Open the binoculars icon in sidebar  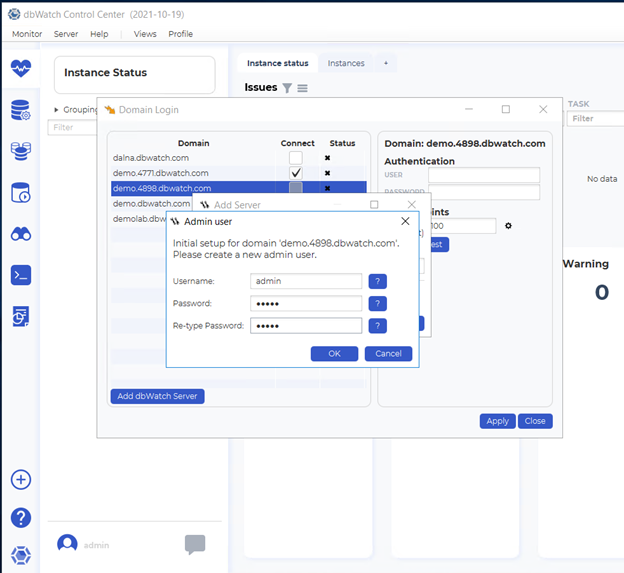tap(21, 234)
